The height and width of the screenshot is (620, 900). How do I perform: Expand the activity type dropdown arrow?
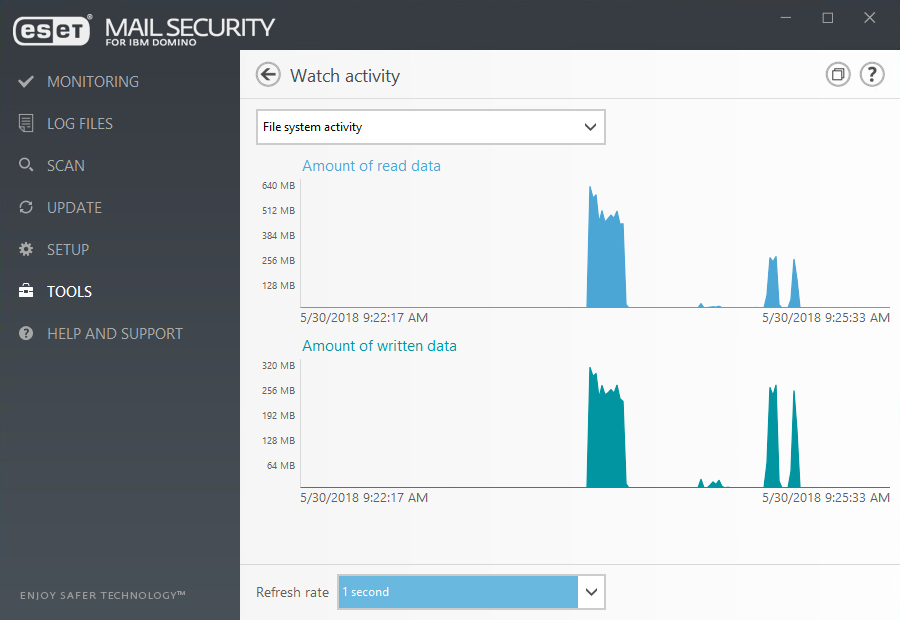590,127
